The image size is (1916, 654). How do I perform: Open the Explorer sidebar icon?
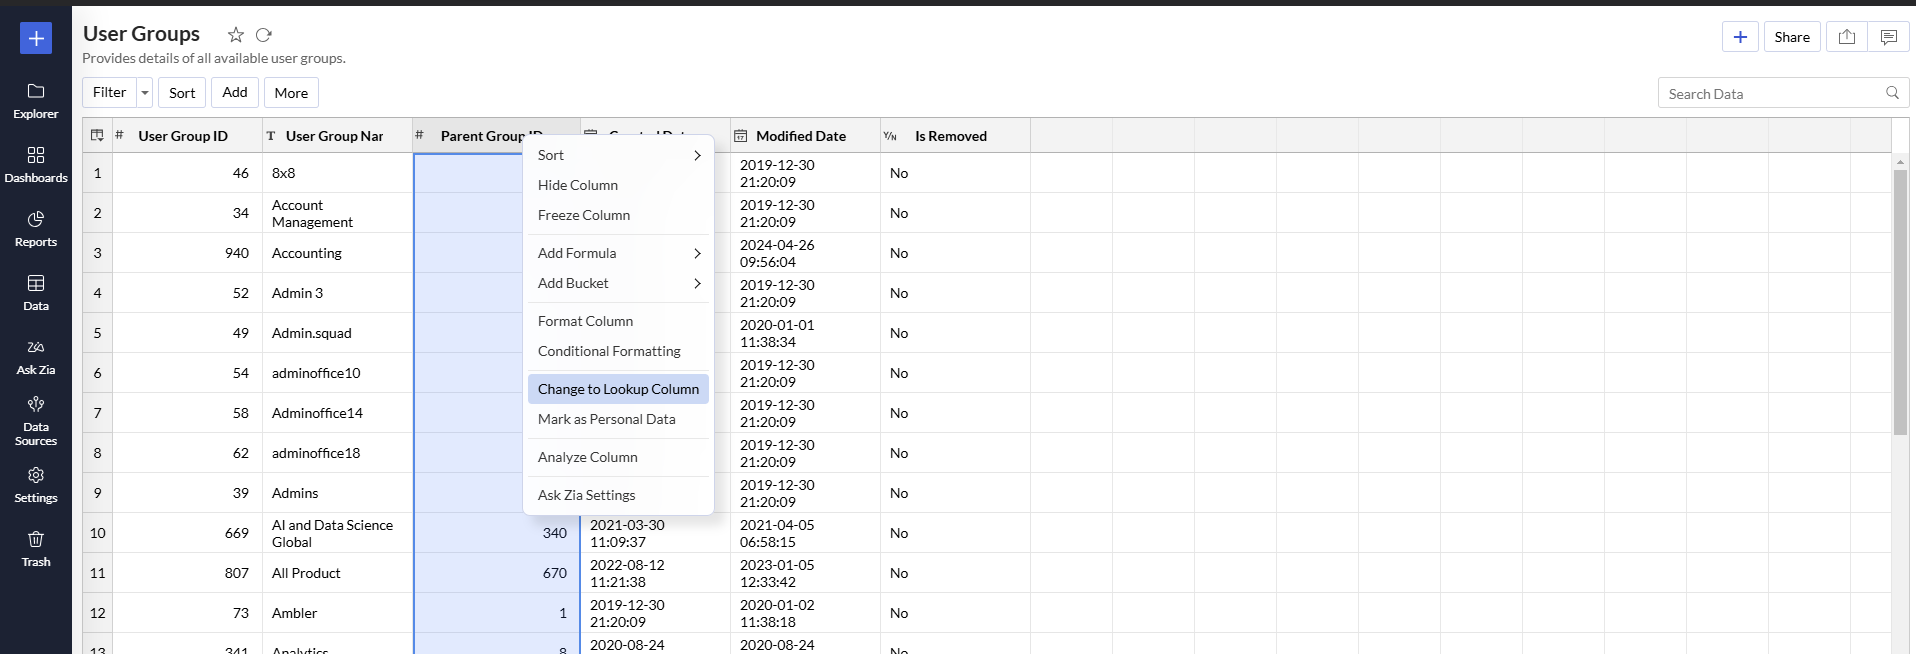coord(36,100)
